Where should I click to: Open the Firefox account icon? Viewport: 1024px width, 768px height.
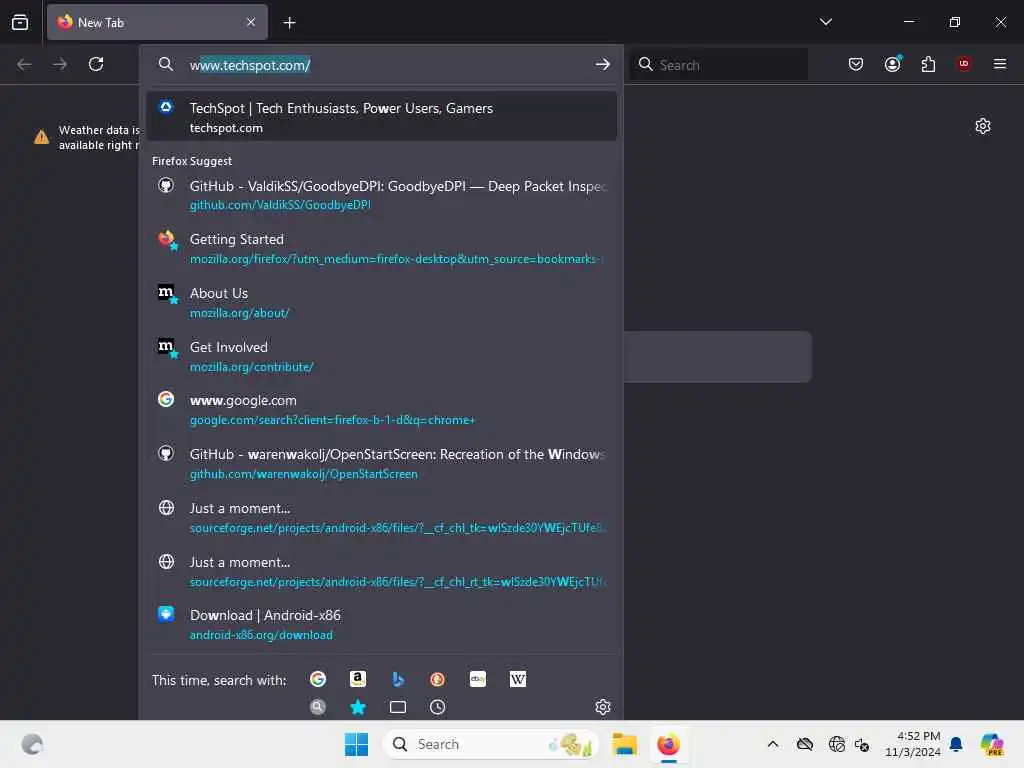pyautogui.click(x=892, y=64)
